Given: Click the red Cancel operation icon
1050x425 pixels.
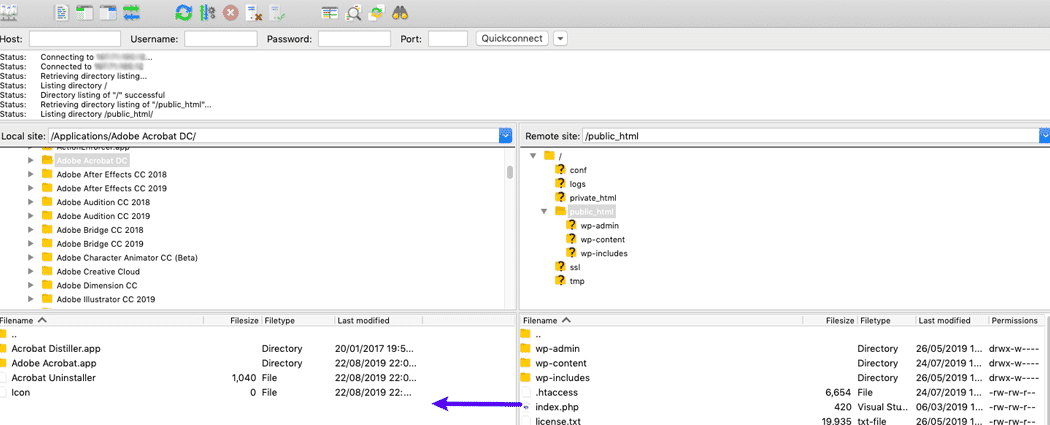Looking at the screenshot, I should point(231,13).
